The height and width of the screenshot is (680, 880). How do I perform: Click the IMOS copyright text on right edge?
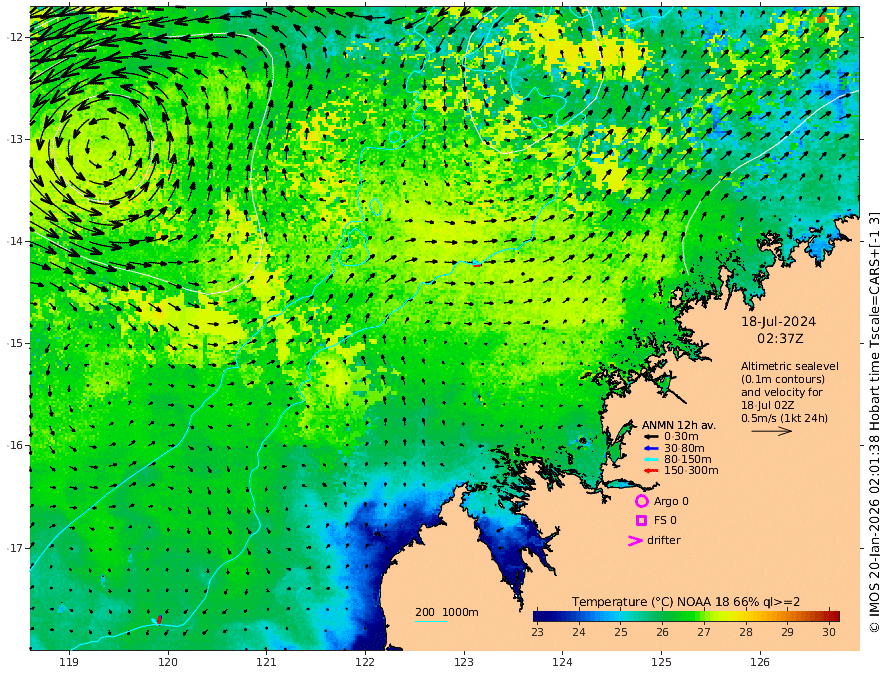coord(873,422)
